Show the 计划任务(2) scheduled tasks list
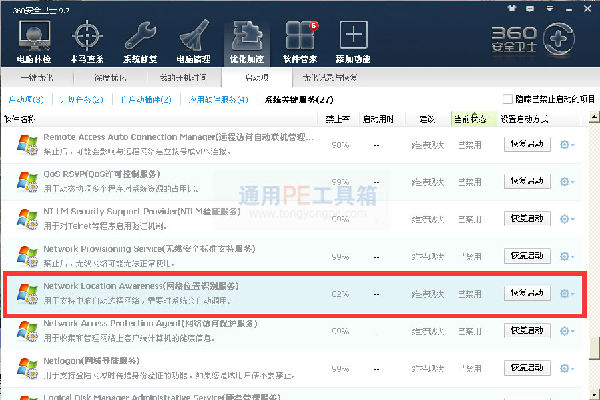Screen dimensions: 600x400 coord(82,100)
